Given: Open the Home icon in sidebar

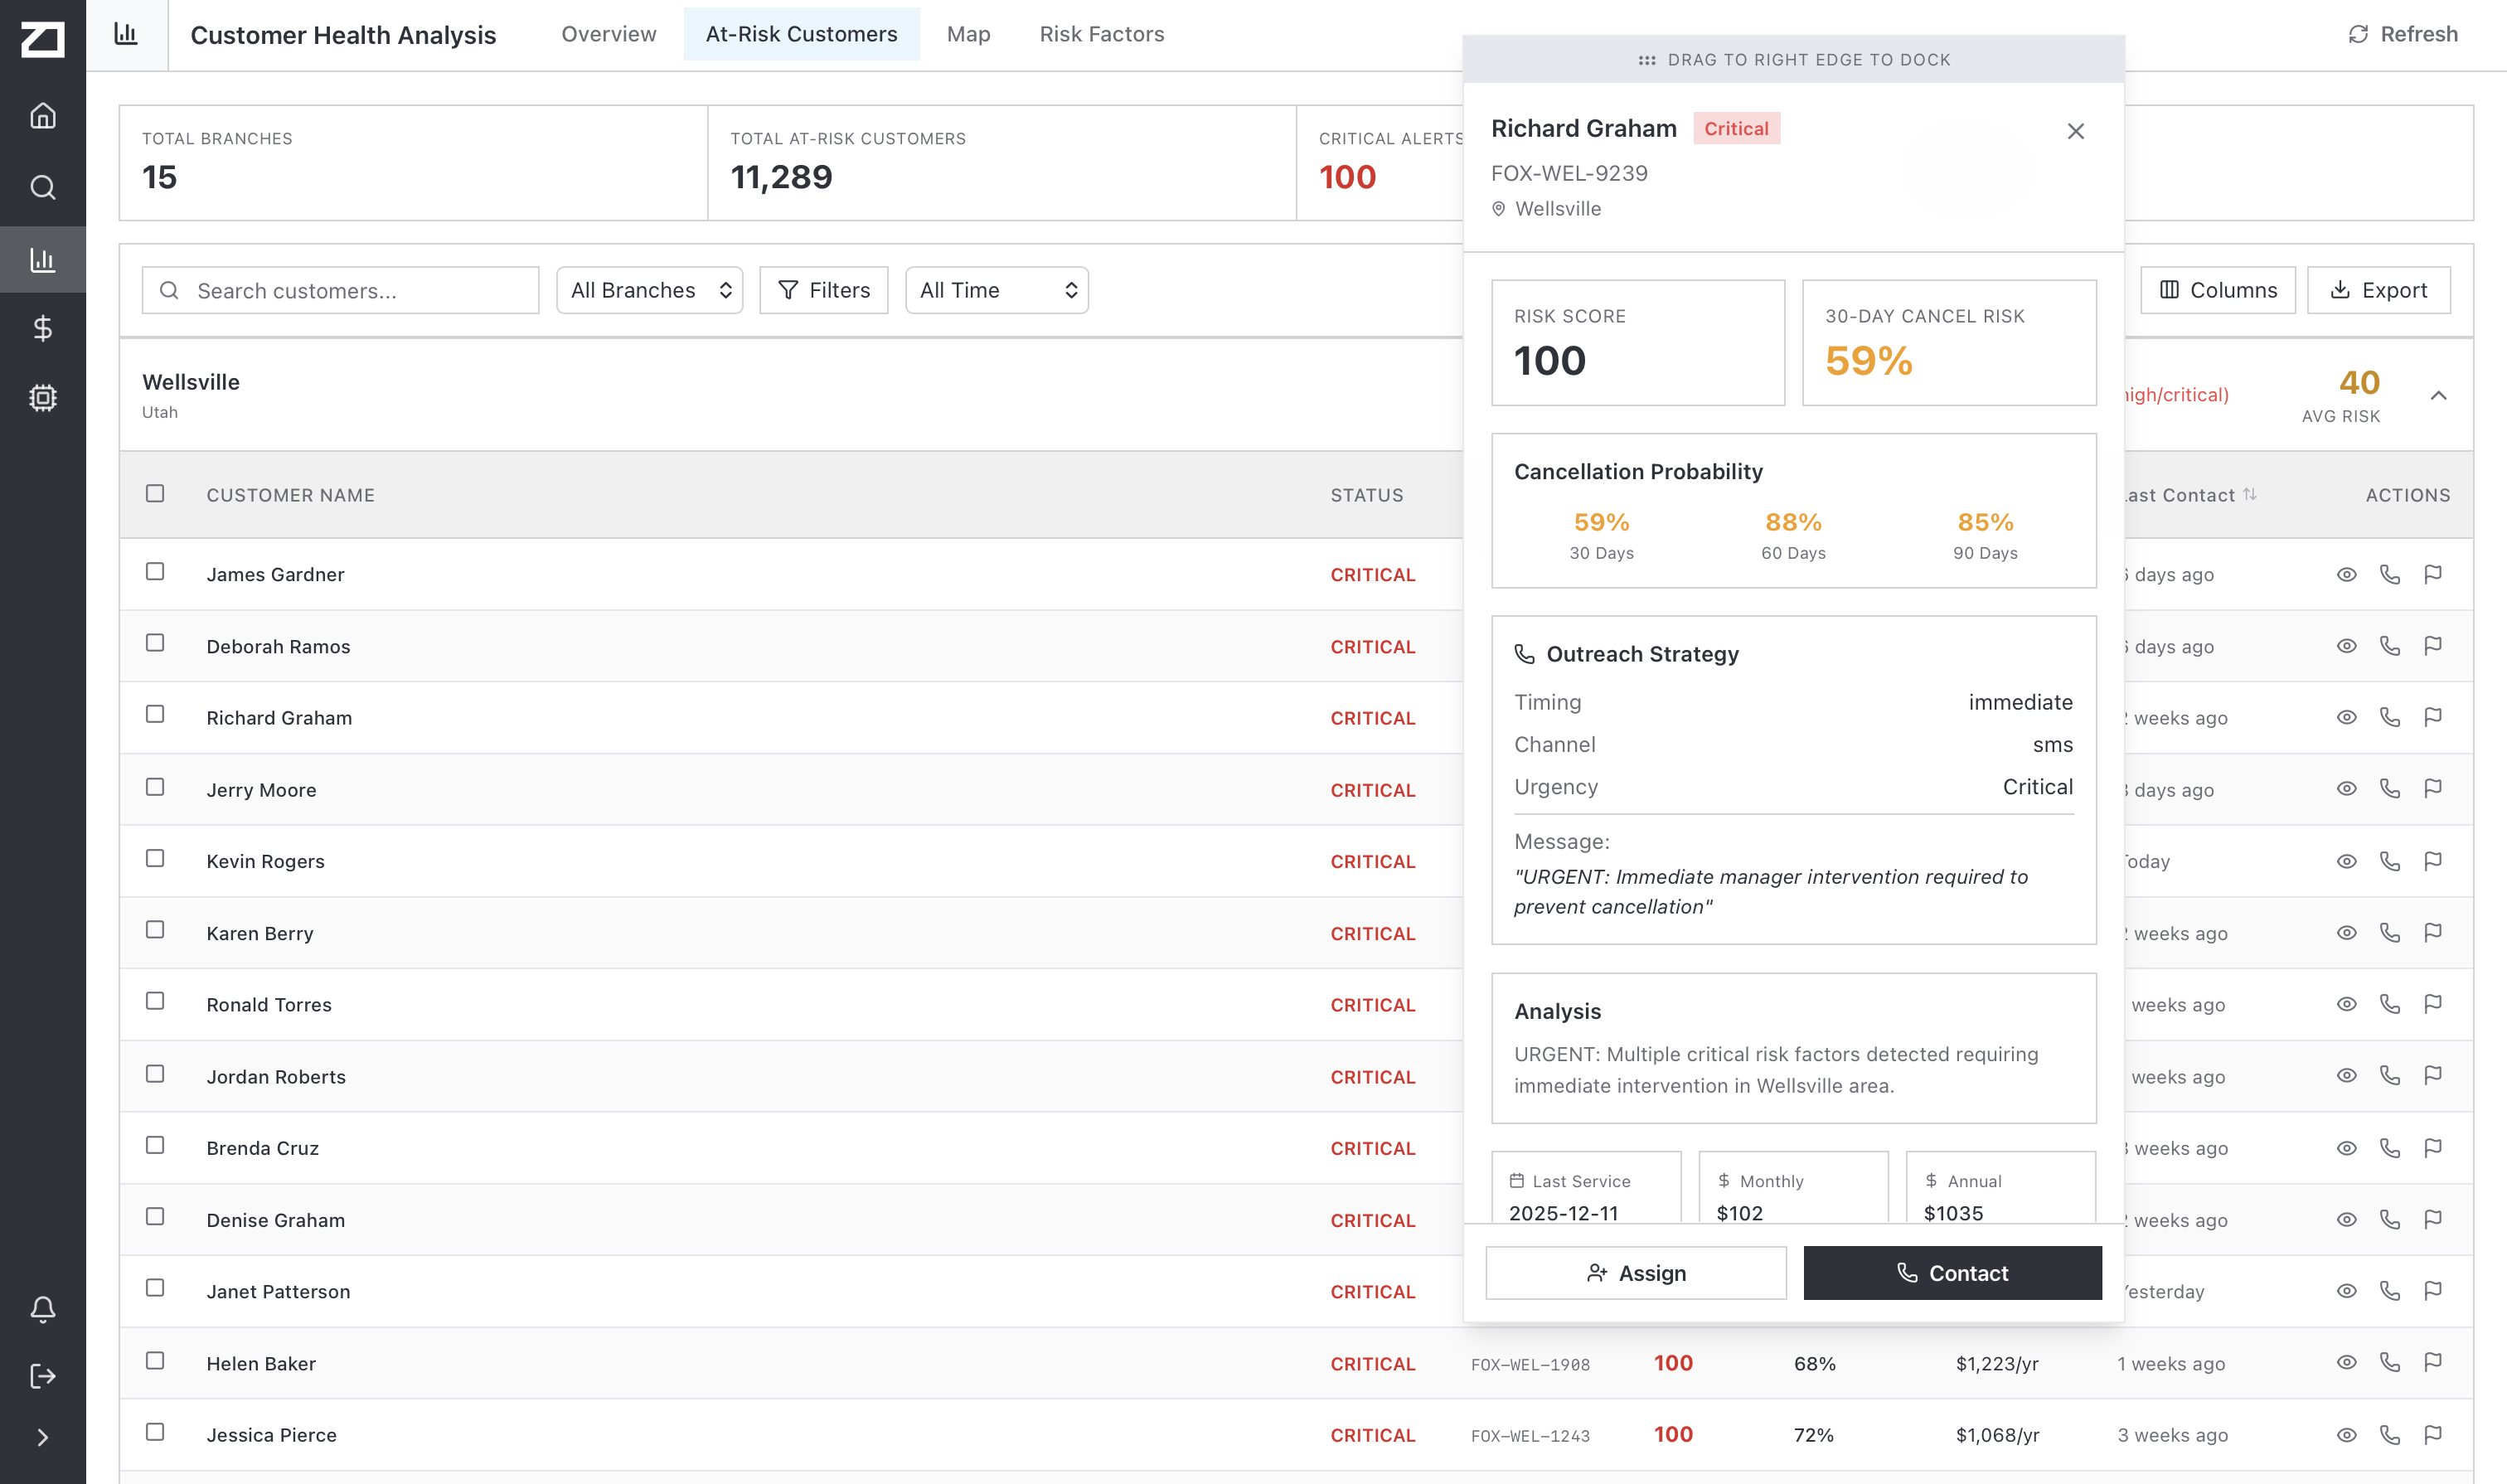Looking at the screenshot, I should (x=43, y=115).
